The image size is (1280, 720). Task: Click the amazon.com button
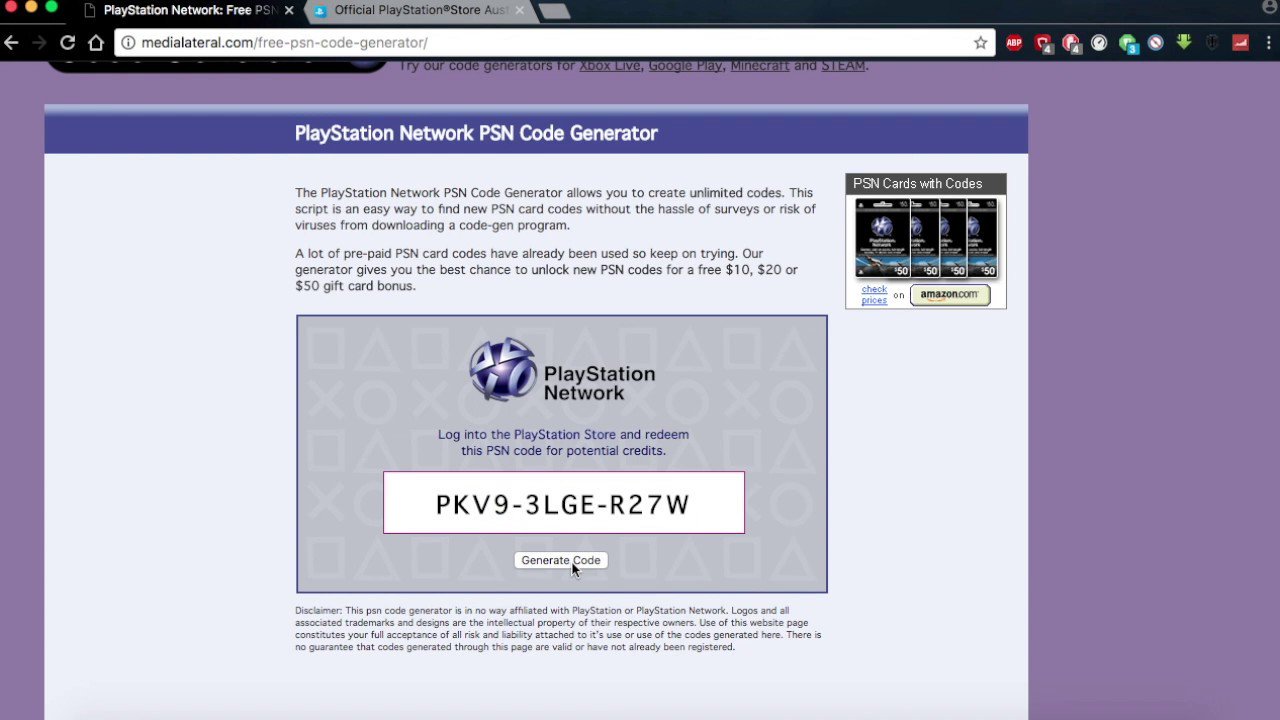pyautogui.click(x=950, y=294)
